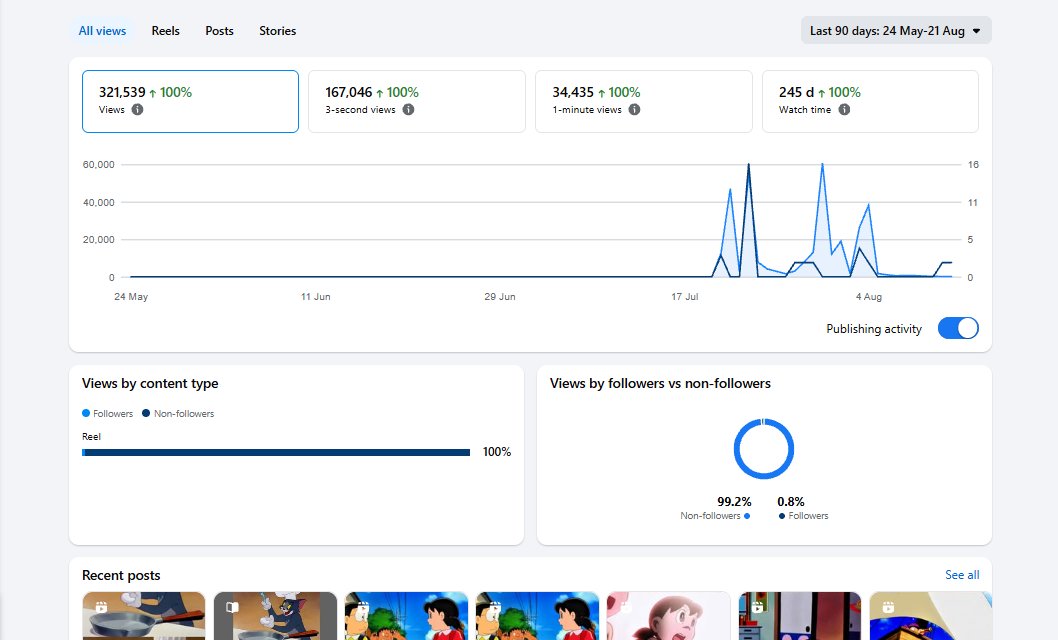Toggle the Publishing activity switch
Viewport: 1058px width, 640px height.
click(958, 328)
